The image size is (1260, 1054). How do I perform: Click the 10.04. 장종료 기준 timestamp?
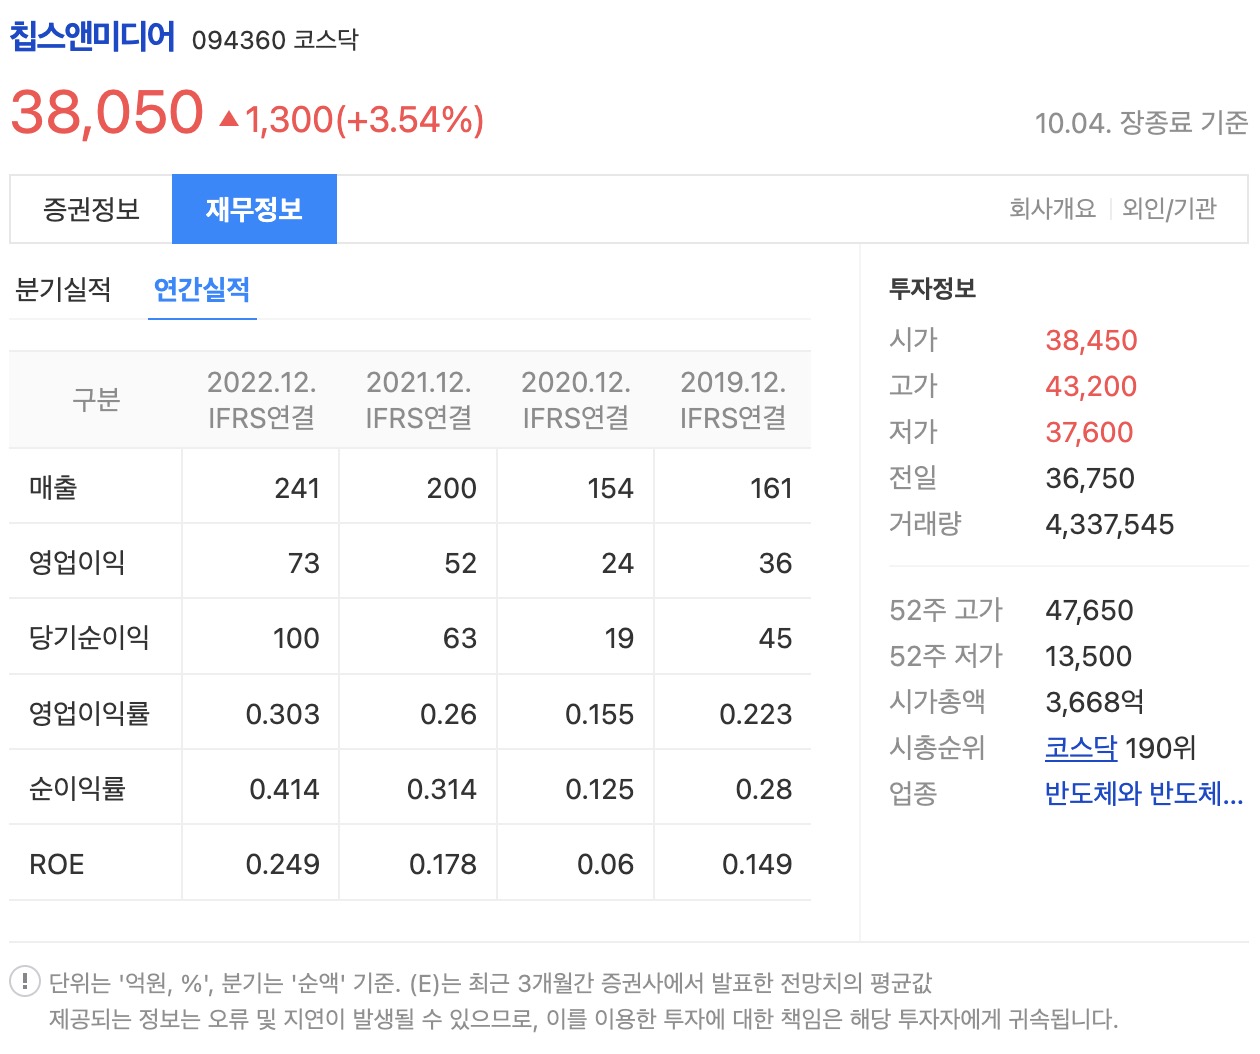1141,123
